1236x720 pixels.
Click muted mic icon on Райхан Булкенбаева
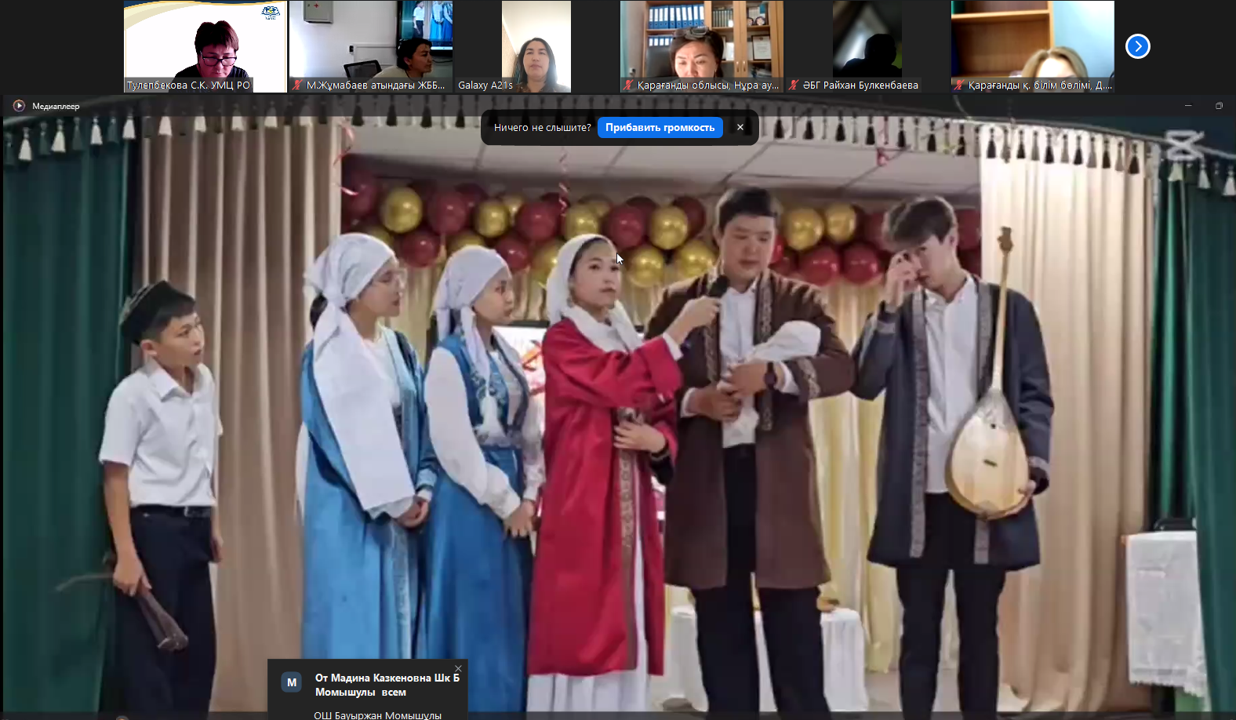point(794,86)
